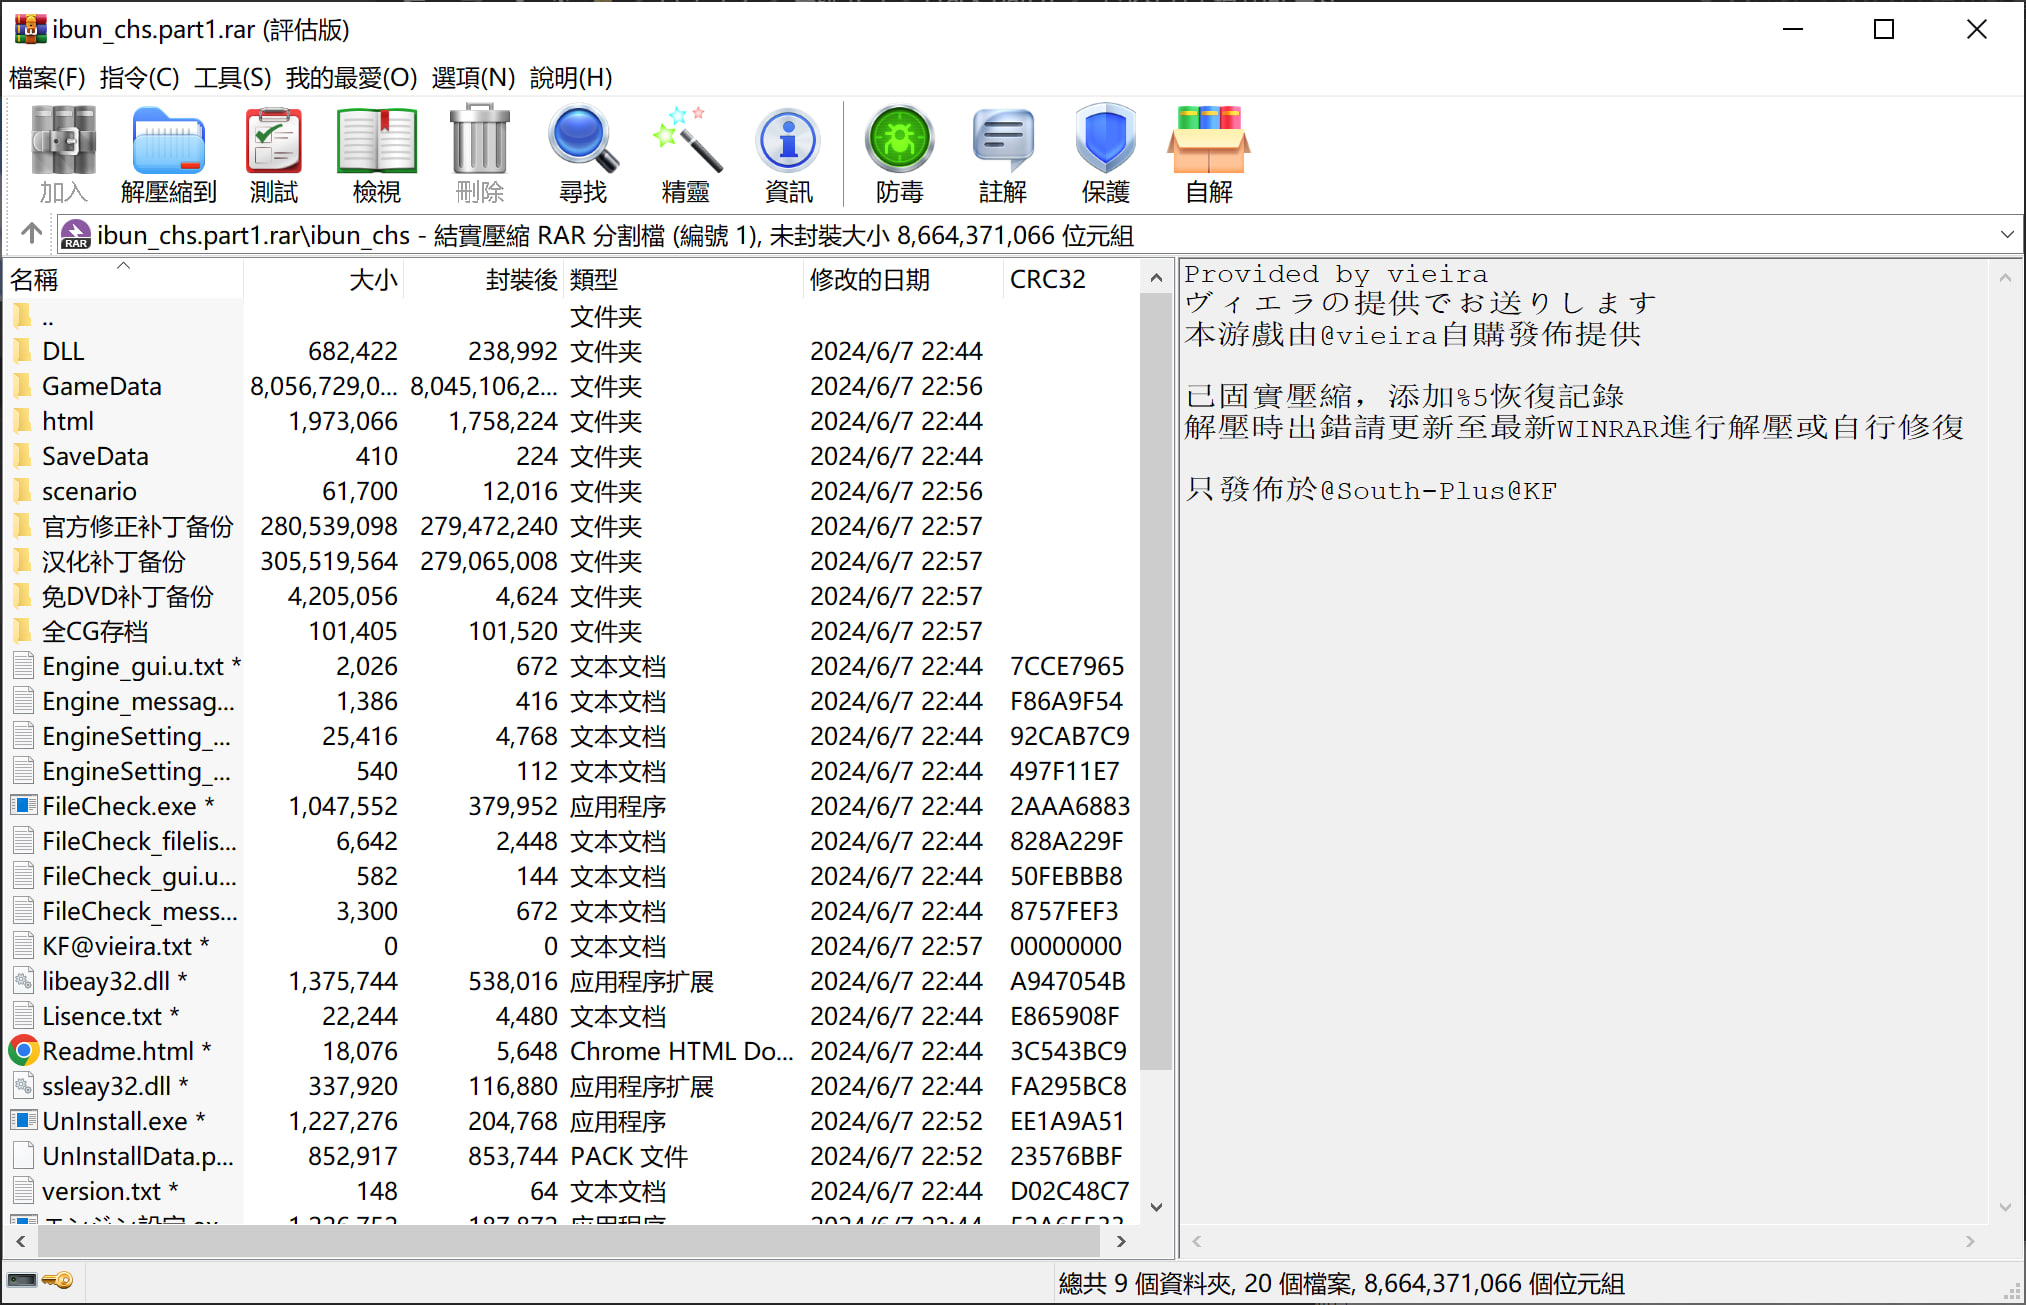The image size is (2026, 1305).
Task: Select the Readme.html file
Action: 117,1051
